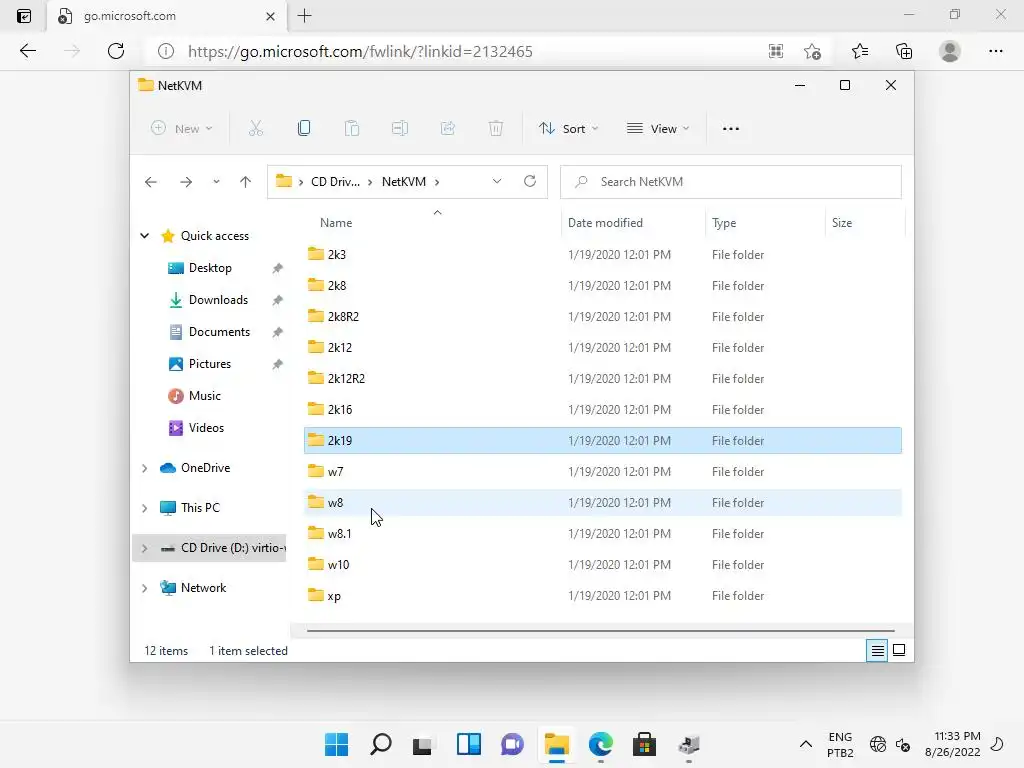Click the Search NetKVM field

pyautogui.click(x=731, y=182)
